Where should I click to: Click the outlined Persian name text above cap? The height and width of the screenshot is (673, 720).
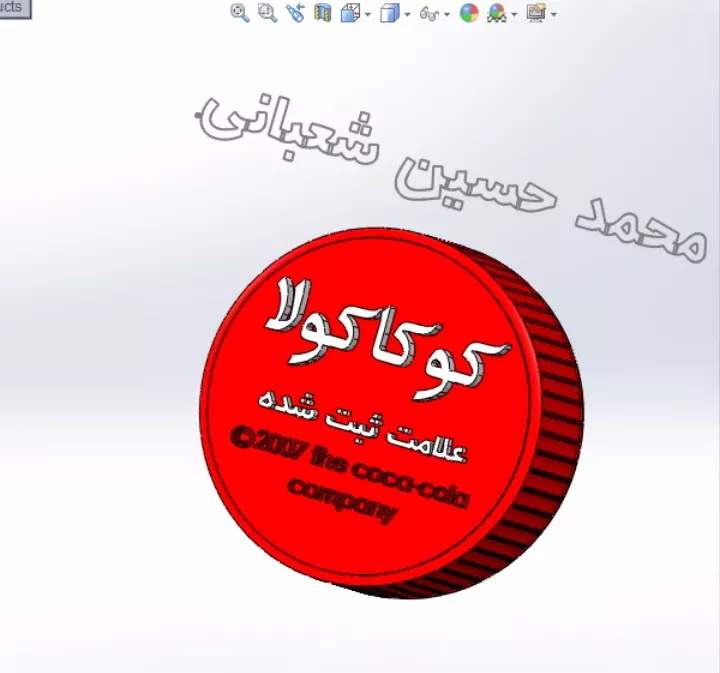pyautogui.click(x=450, y=175)
